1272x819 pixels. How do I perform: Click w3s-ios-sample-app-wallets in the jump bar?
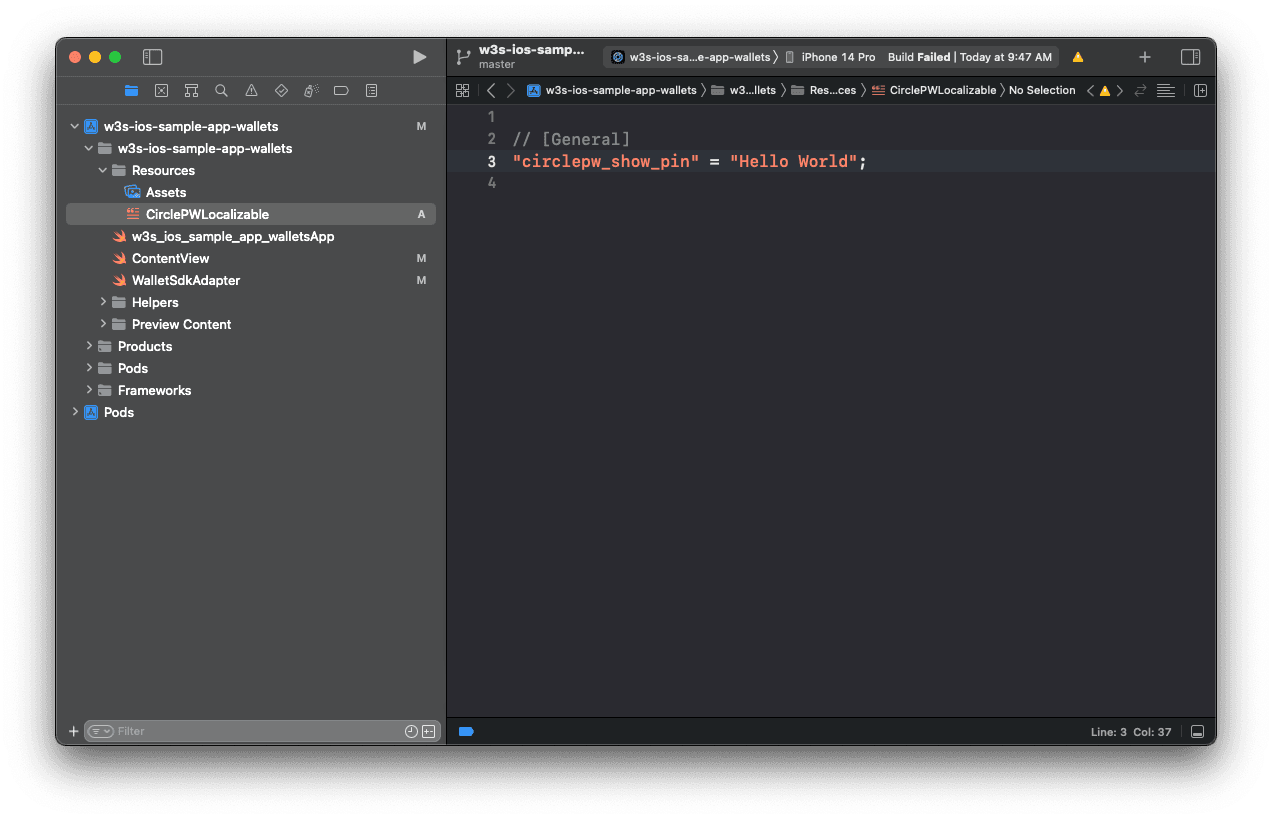(x=612, y=90)
